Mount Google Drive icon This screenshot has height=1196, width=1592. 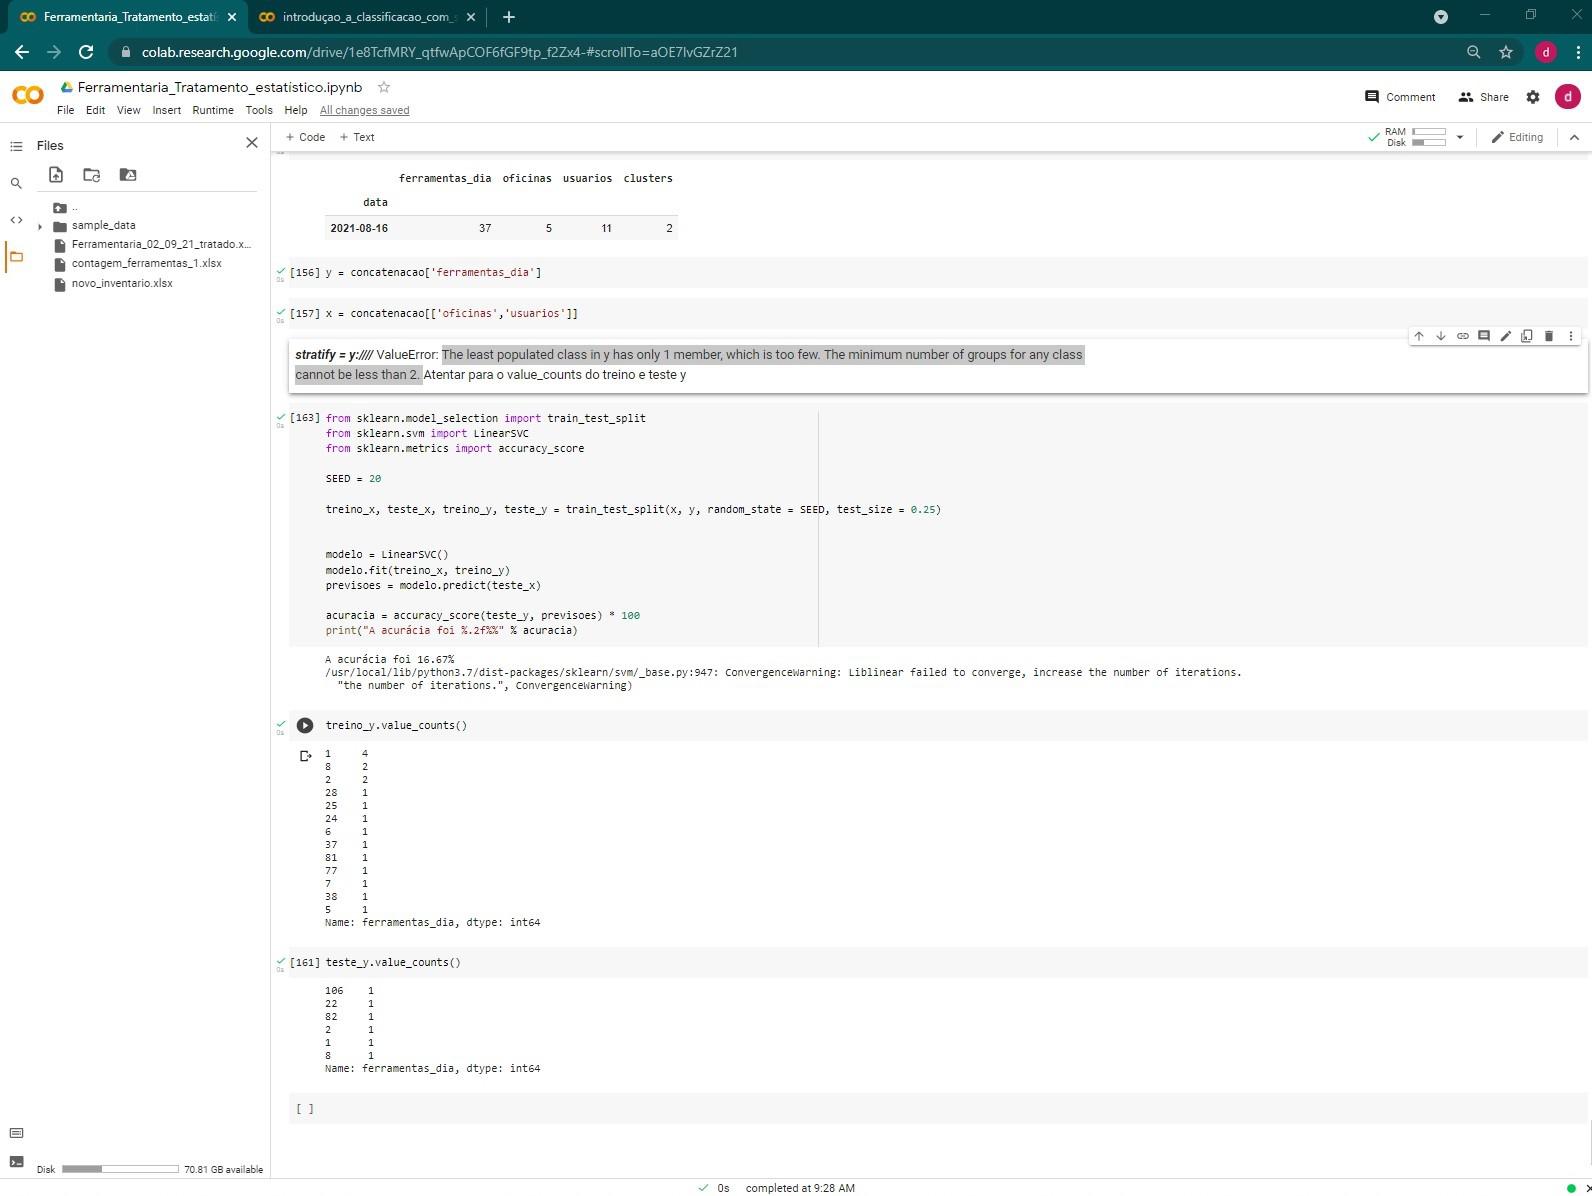[x=128, y=175]
